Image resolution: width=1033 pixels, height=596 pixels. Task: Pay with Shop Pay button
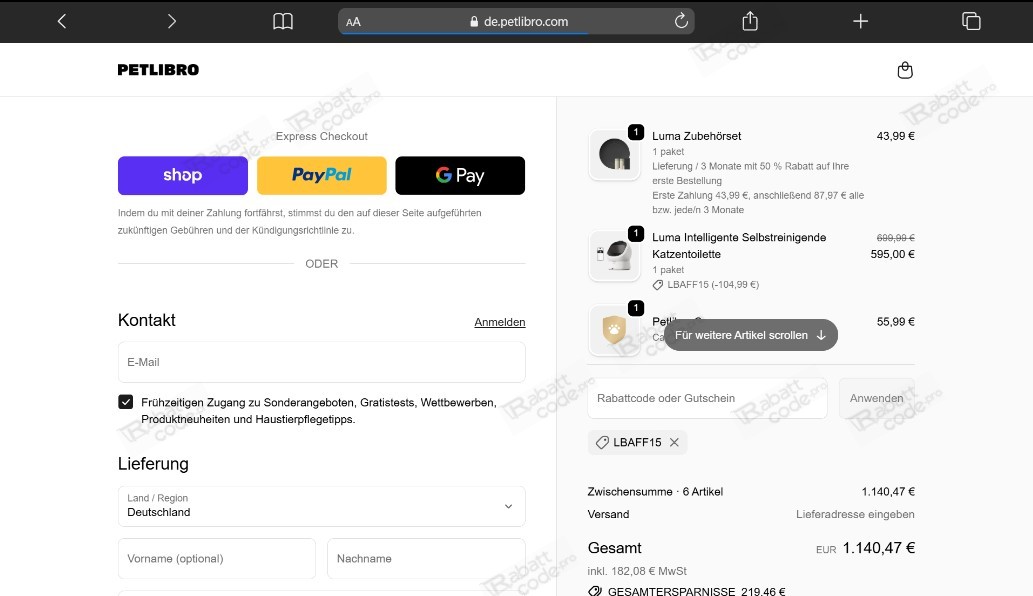tap(182, 175)
